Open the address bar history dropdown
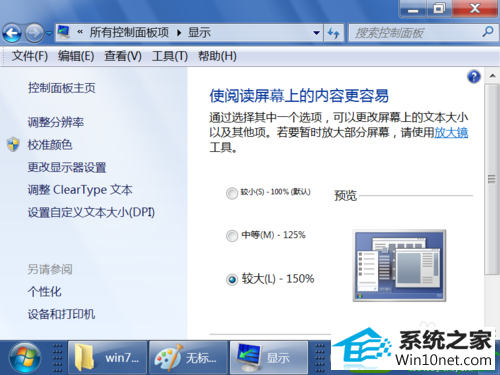 (316, 33)
